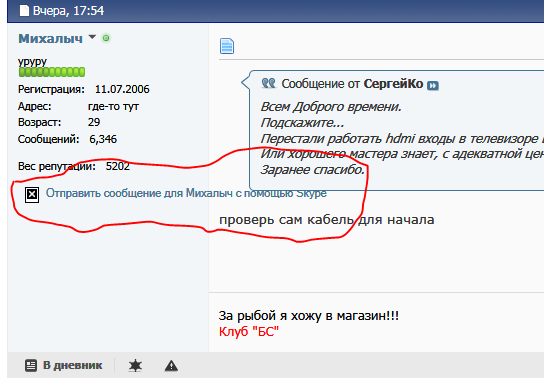Click the уруру user title text
This screenshot has width=544, height=388.
[x=32, y=62]
